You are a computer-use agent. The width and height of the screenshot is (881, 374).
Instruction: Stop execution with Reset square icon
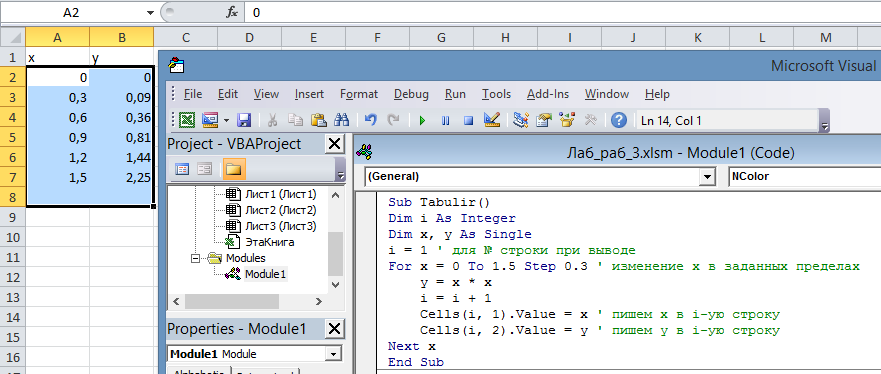click(469, 120)
